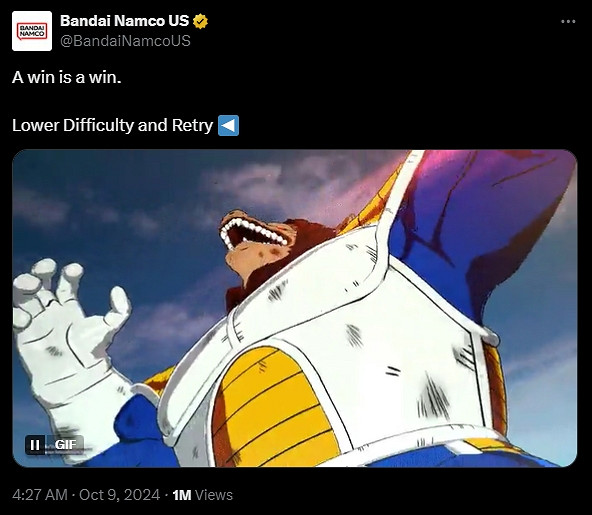The width and height of the screenshot is (592, 515).
Task: Select the "Lower Difficulty and Retry" text
Action: 113,125
